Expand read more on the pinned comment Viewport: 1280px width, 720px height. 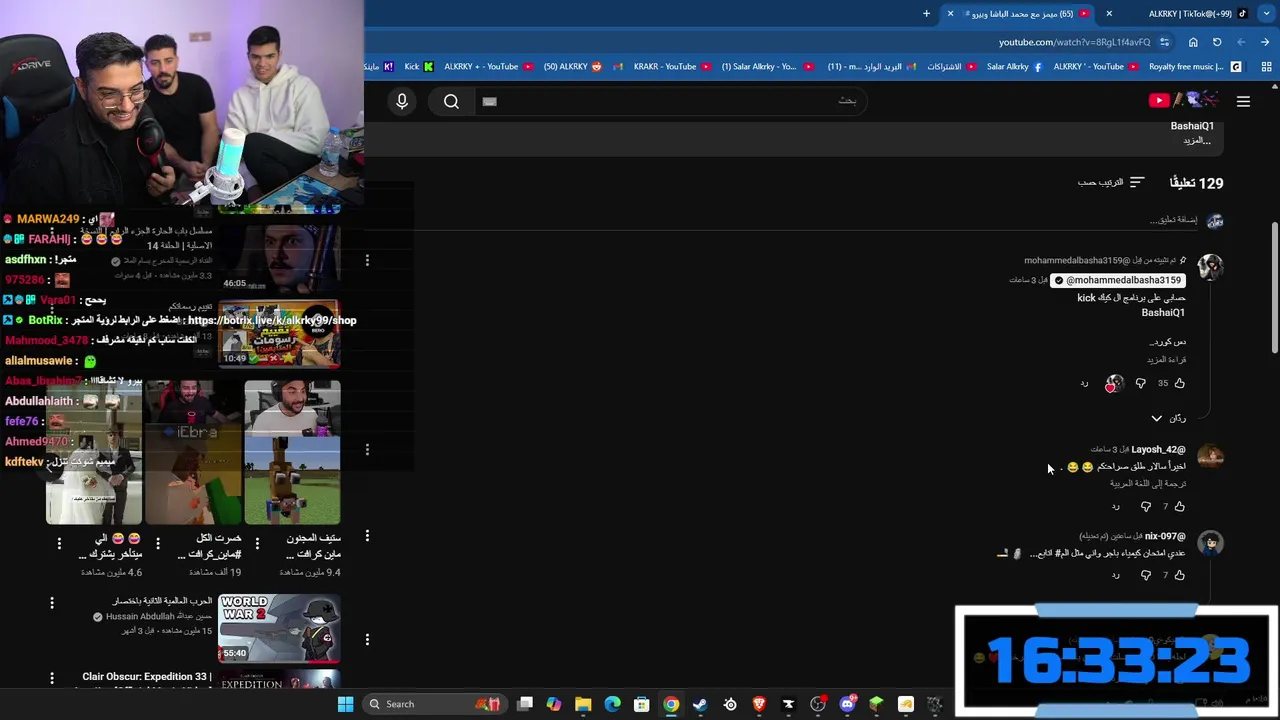[1166, 359]
